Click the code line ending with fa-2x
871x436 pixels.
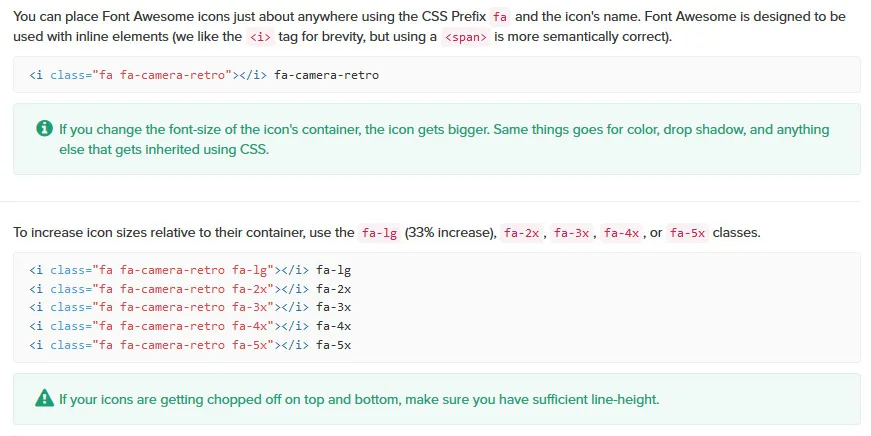click(x=190, y=289)
